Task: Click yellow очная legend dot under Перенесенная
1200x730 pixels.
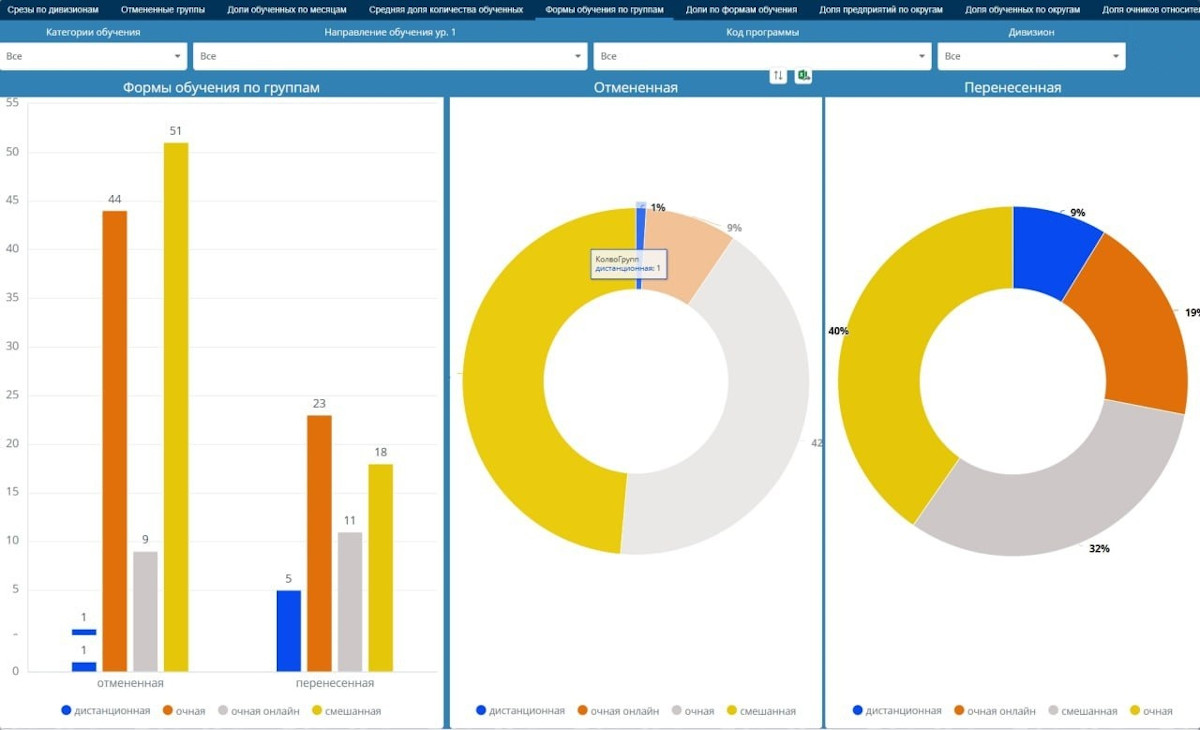Action: (1135, 711)
